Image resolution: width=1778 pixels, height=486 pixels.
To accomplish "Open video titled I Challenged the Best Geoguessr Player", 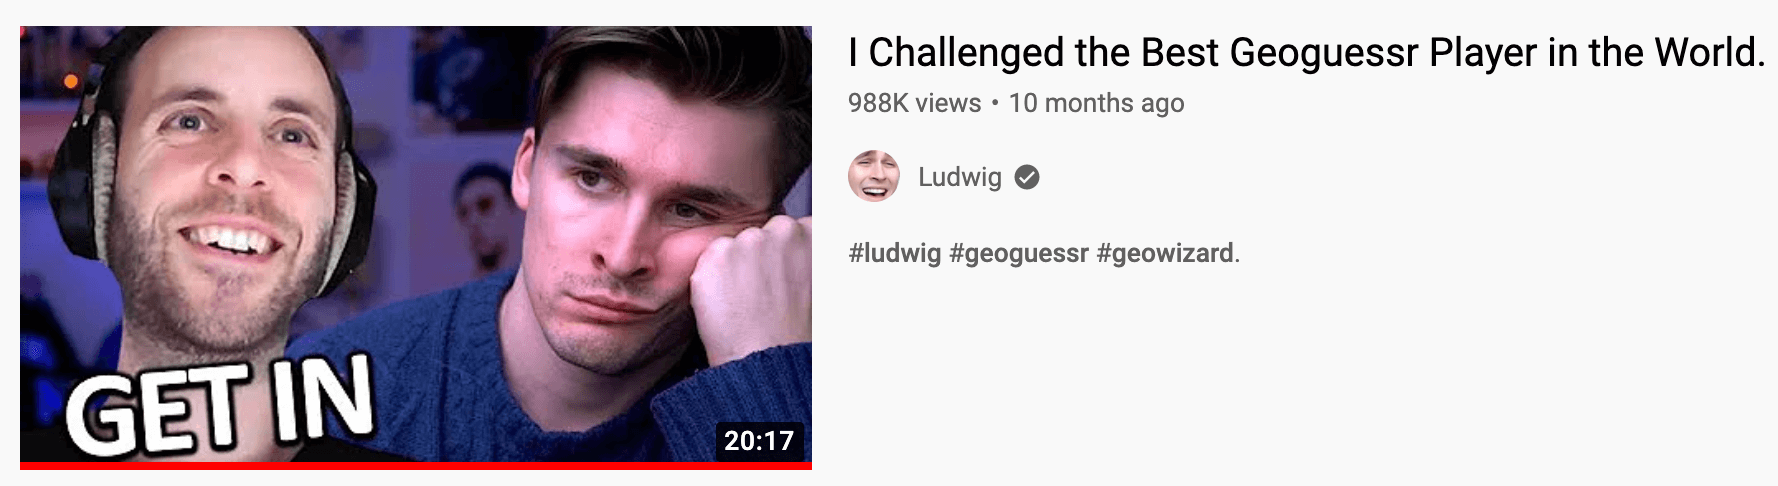I will [x=1307, y=53].
